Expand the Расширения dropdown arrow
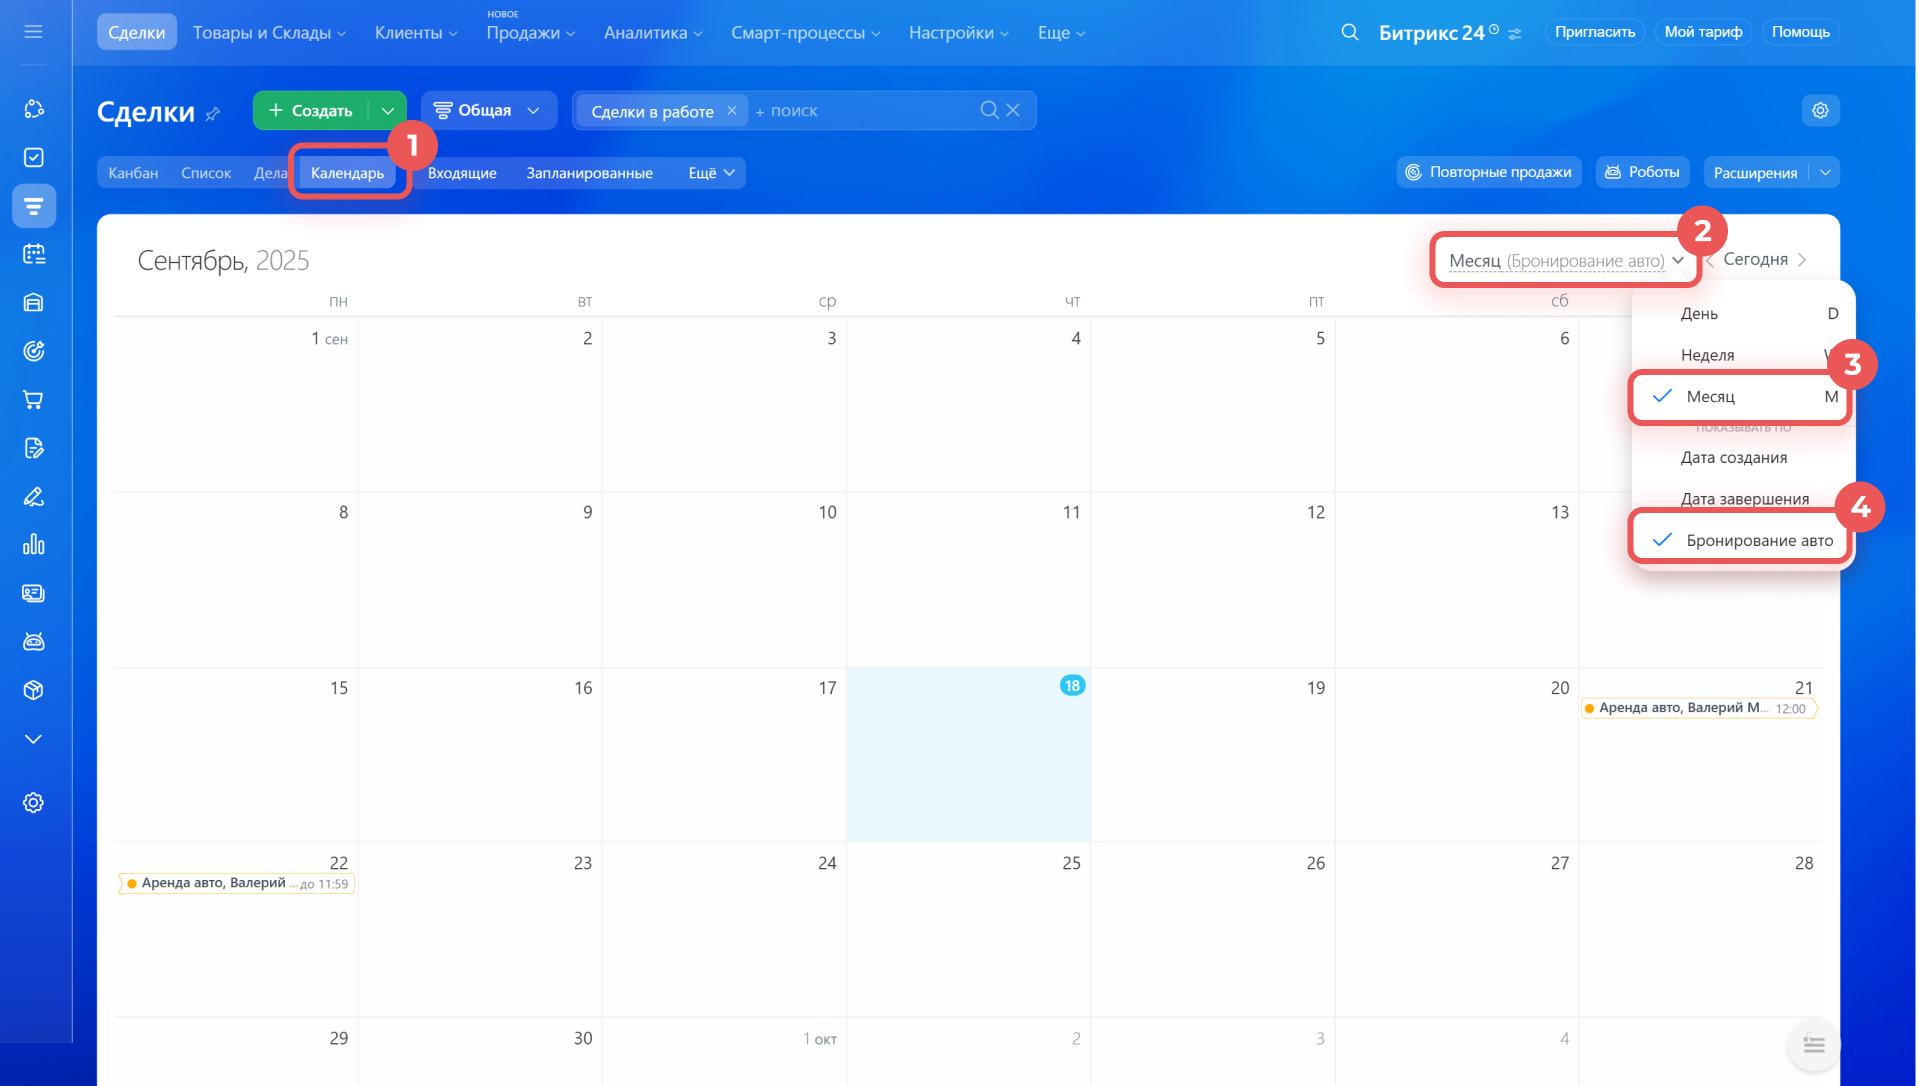The image size is (1926, 1086). point(1825,173)
